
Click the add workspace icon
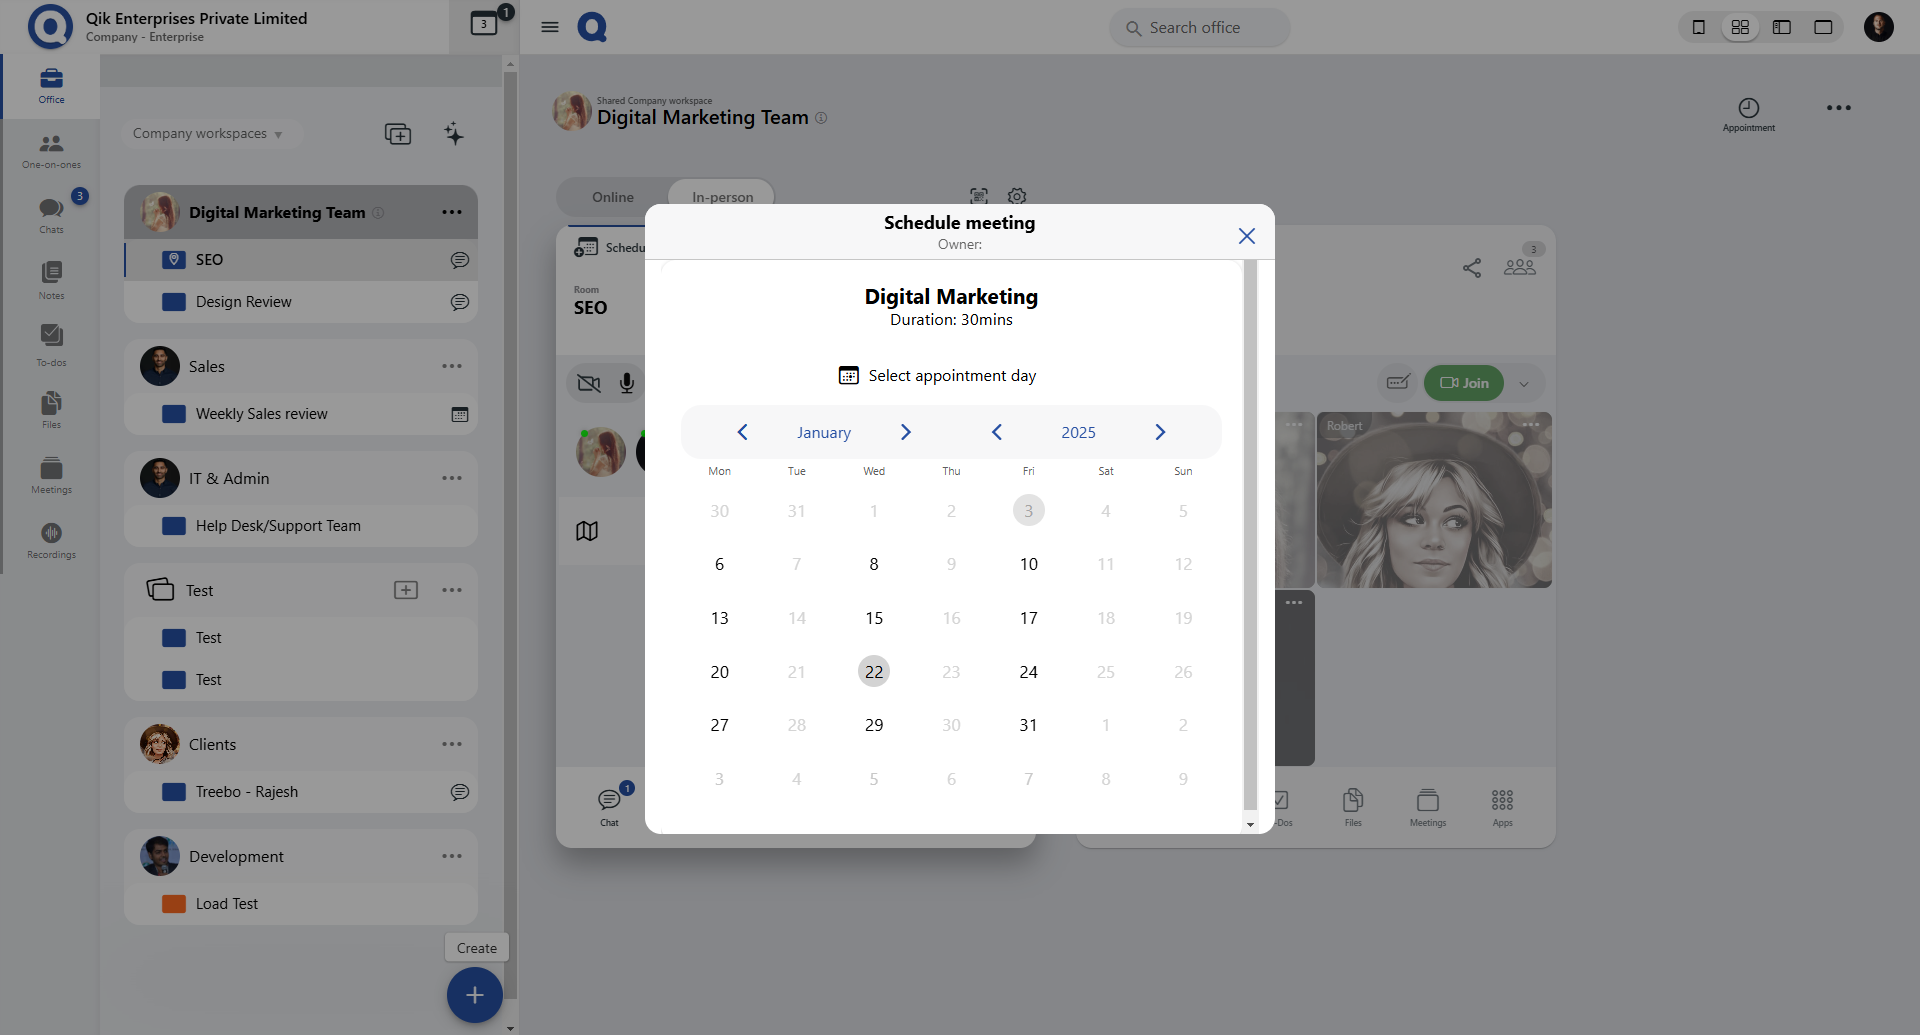[397, 134]
